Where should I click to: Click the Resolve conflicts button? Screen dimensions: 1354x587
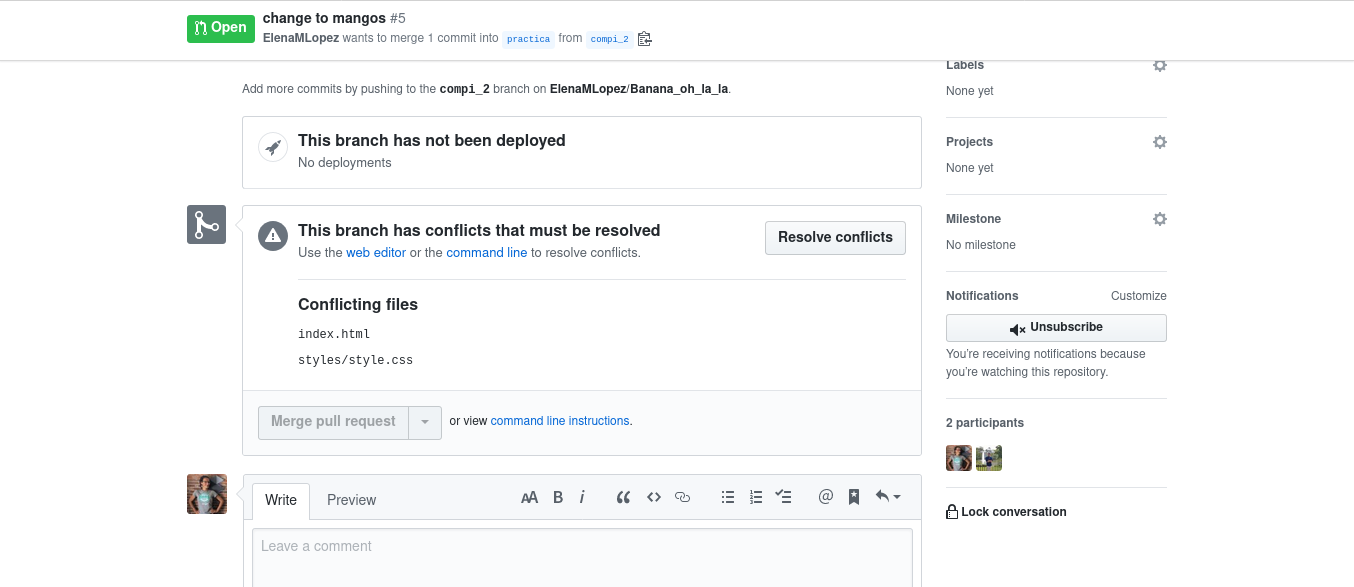[x=835, y=238]
